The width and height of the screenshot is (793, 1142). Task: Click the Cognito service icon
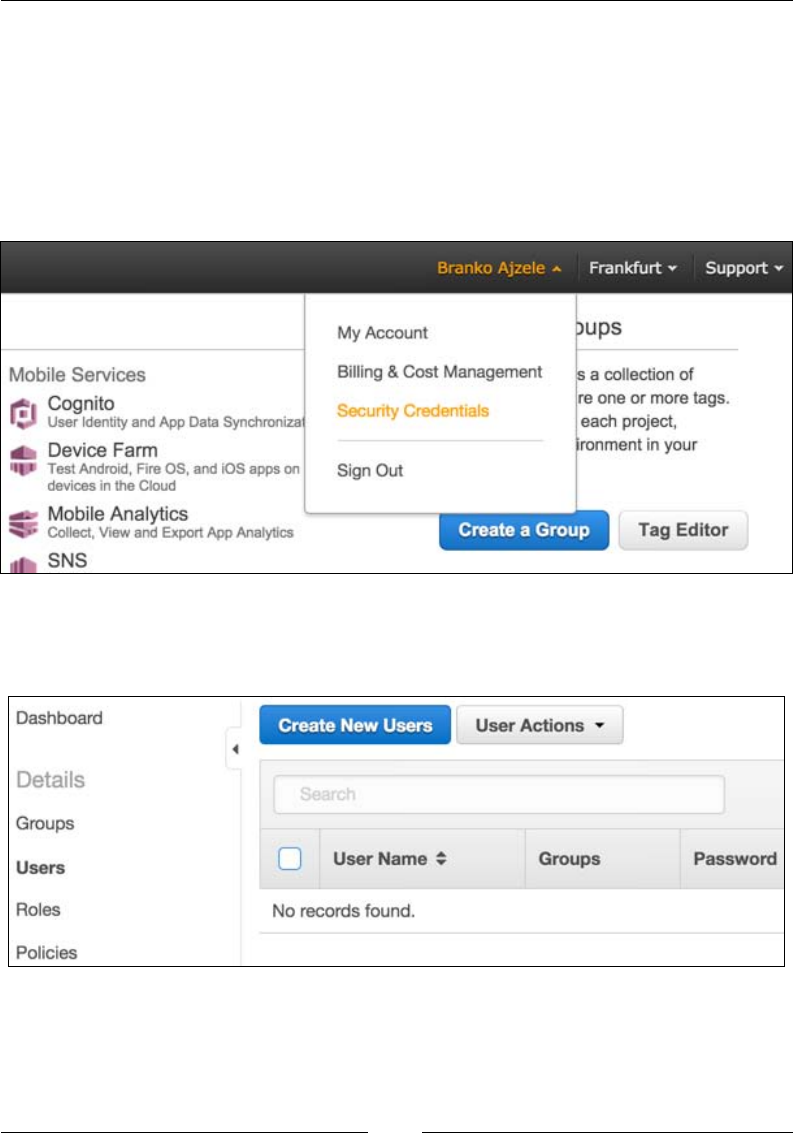[24, 413]
